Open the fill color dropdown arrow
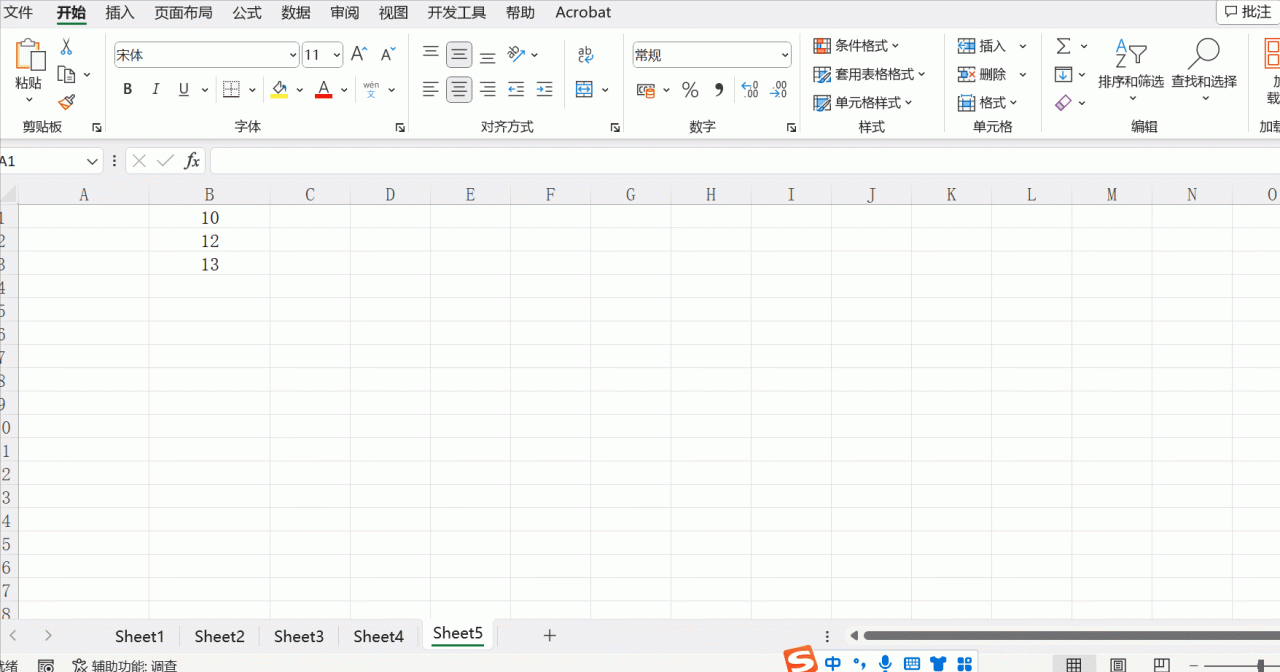Image resolution: width=1280 pixels, height=672 pixels. 299,89
